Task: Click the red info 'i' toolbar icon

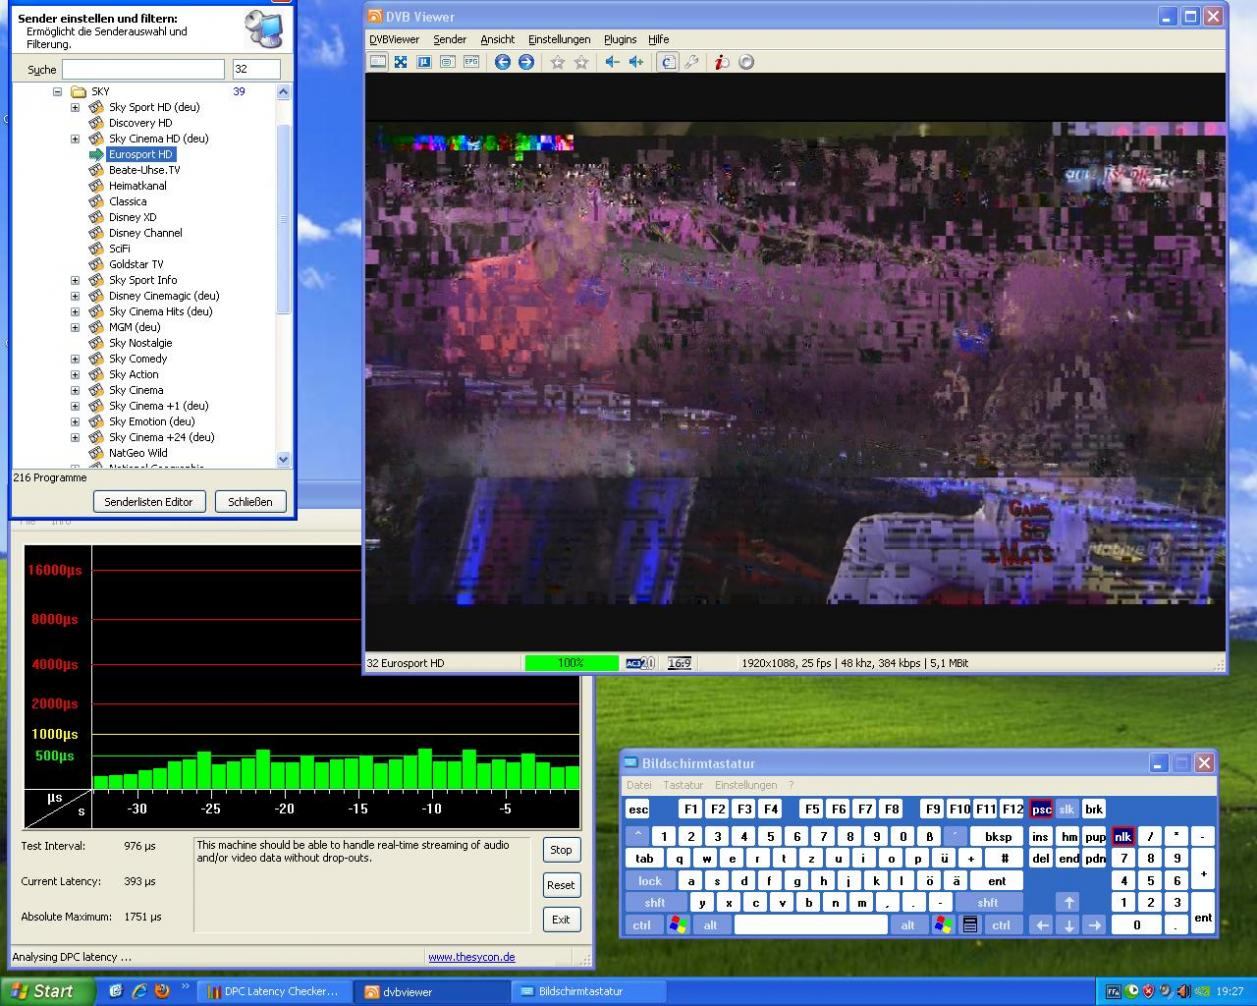Action: click(x=721, y=62)
